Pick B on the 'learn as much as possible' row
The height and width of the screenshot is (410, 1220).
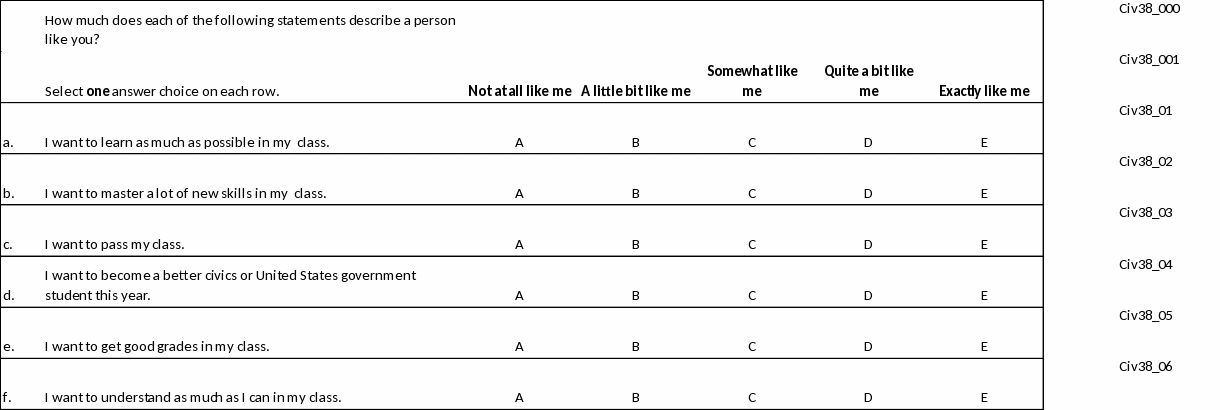pyautogui.click(x=636, y=142)
